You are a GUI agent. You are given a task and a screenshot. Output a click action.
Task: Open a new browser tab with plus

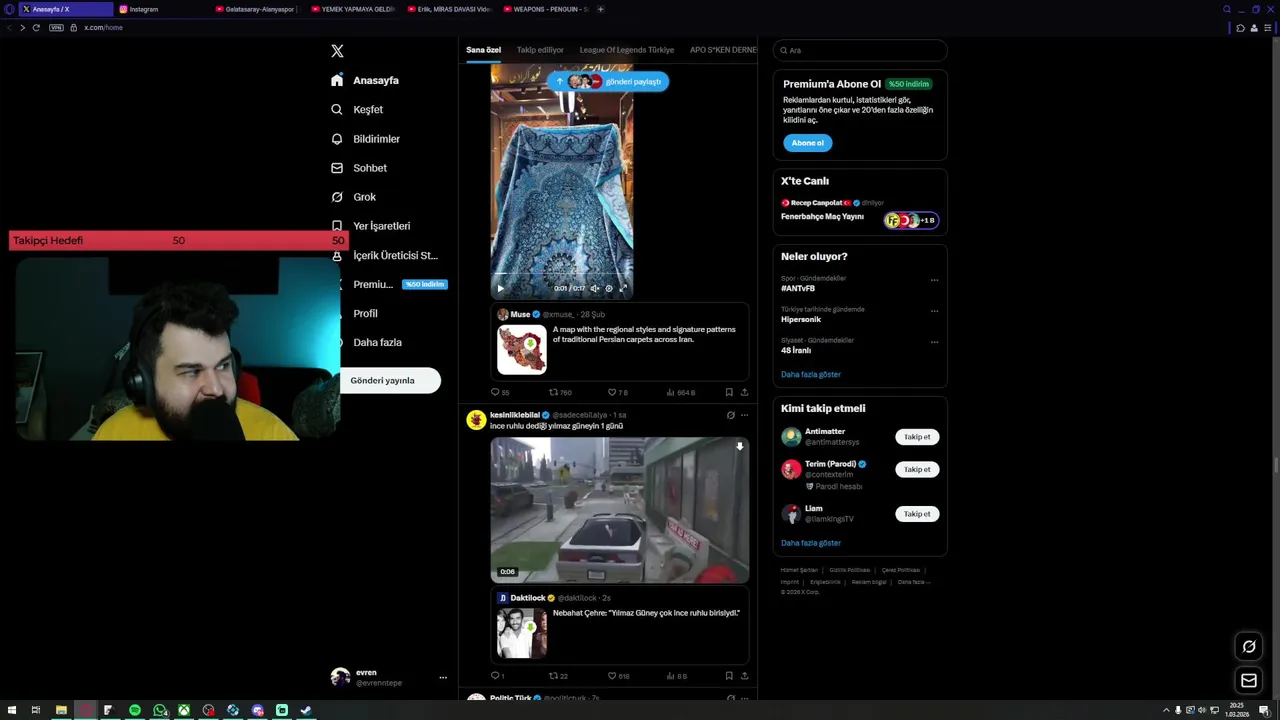click(x=600, y=9)
